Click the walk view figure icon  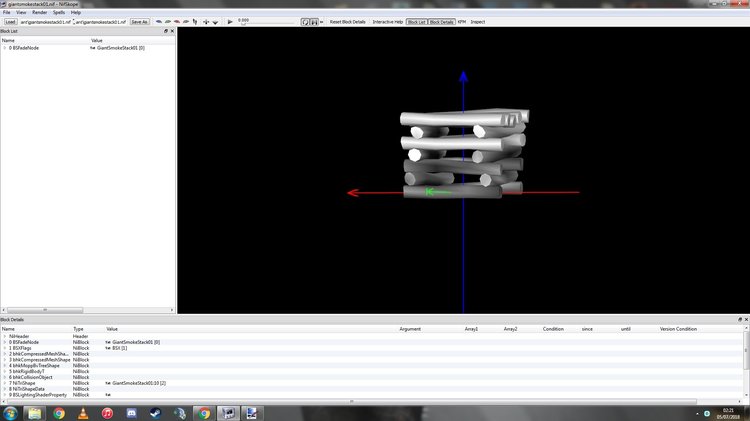195,22
